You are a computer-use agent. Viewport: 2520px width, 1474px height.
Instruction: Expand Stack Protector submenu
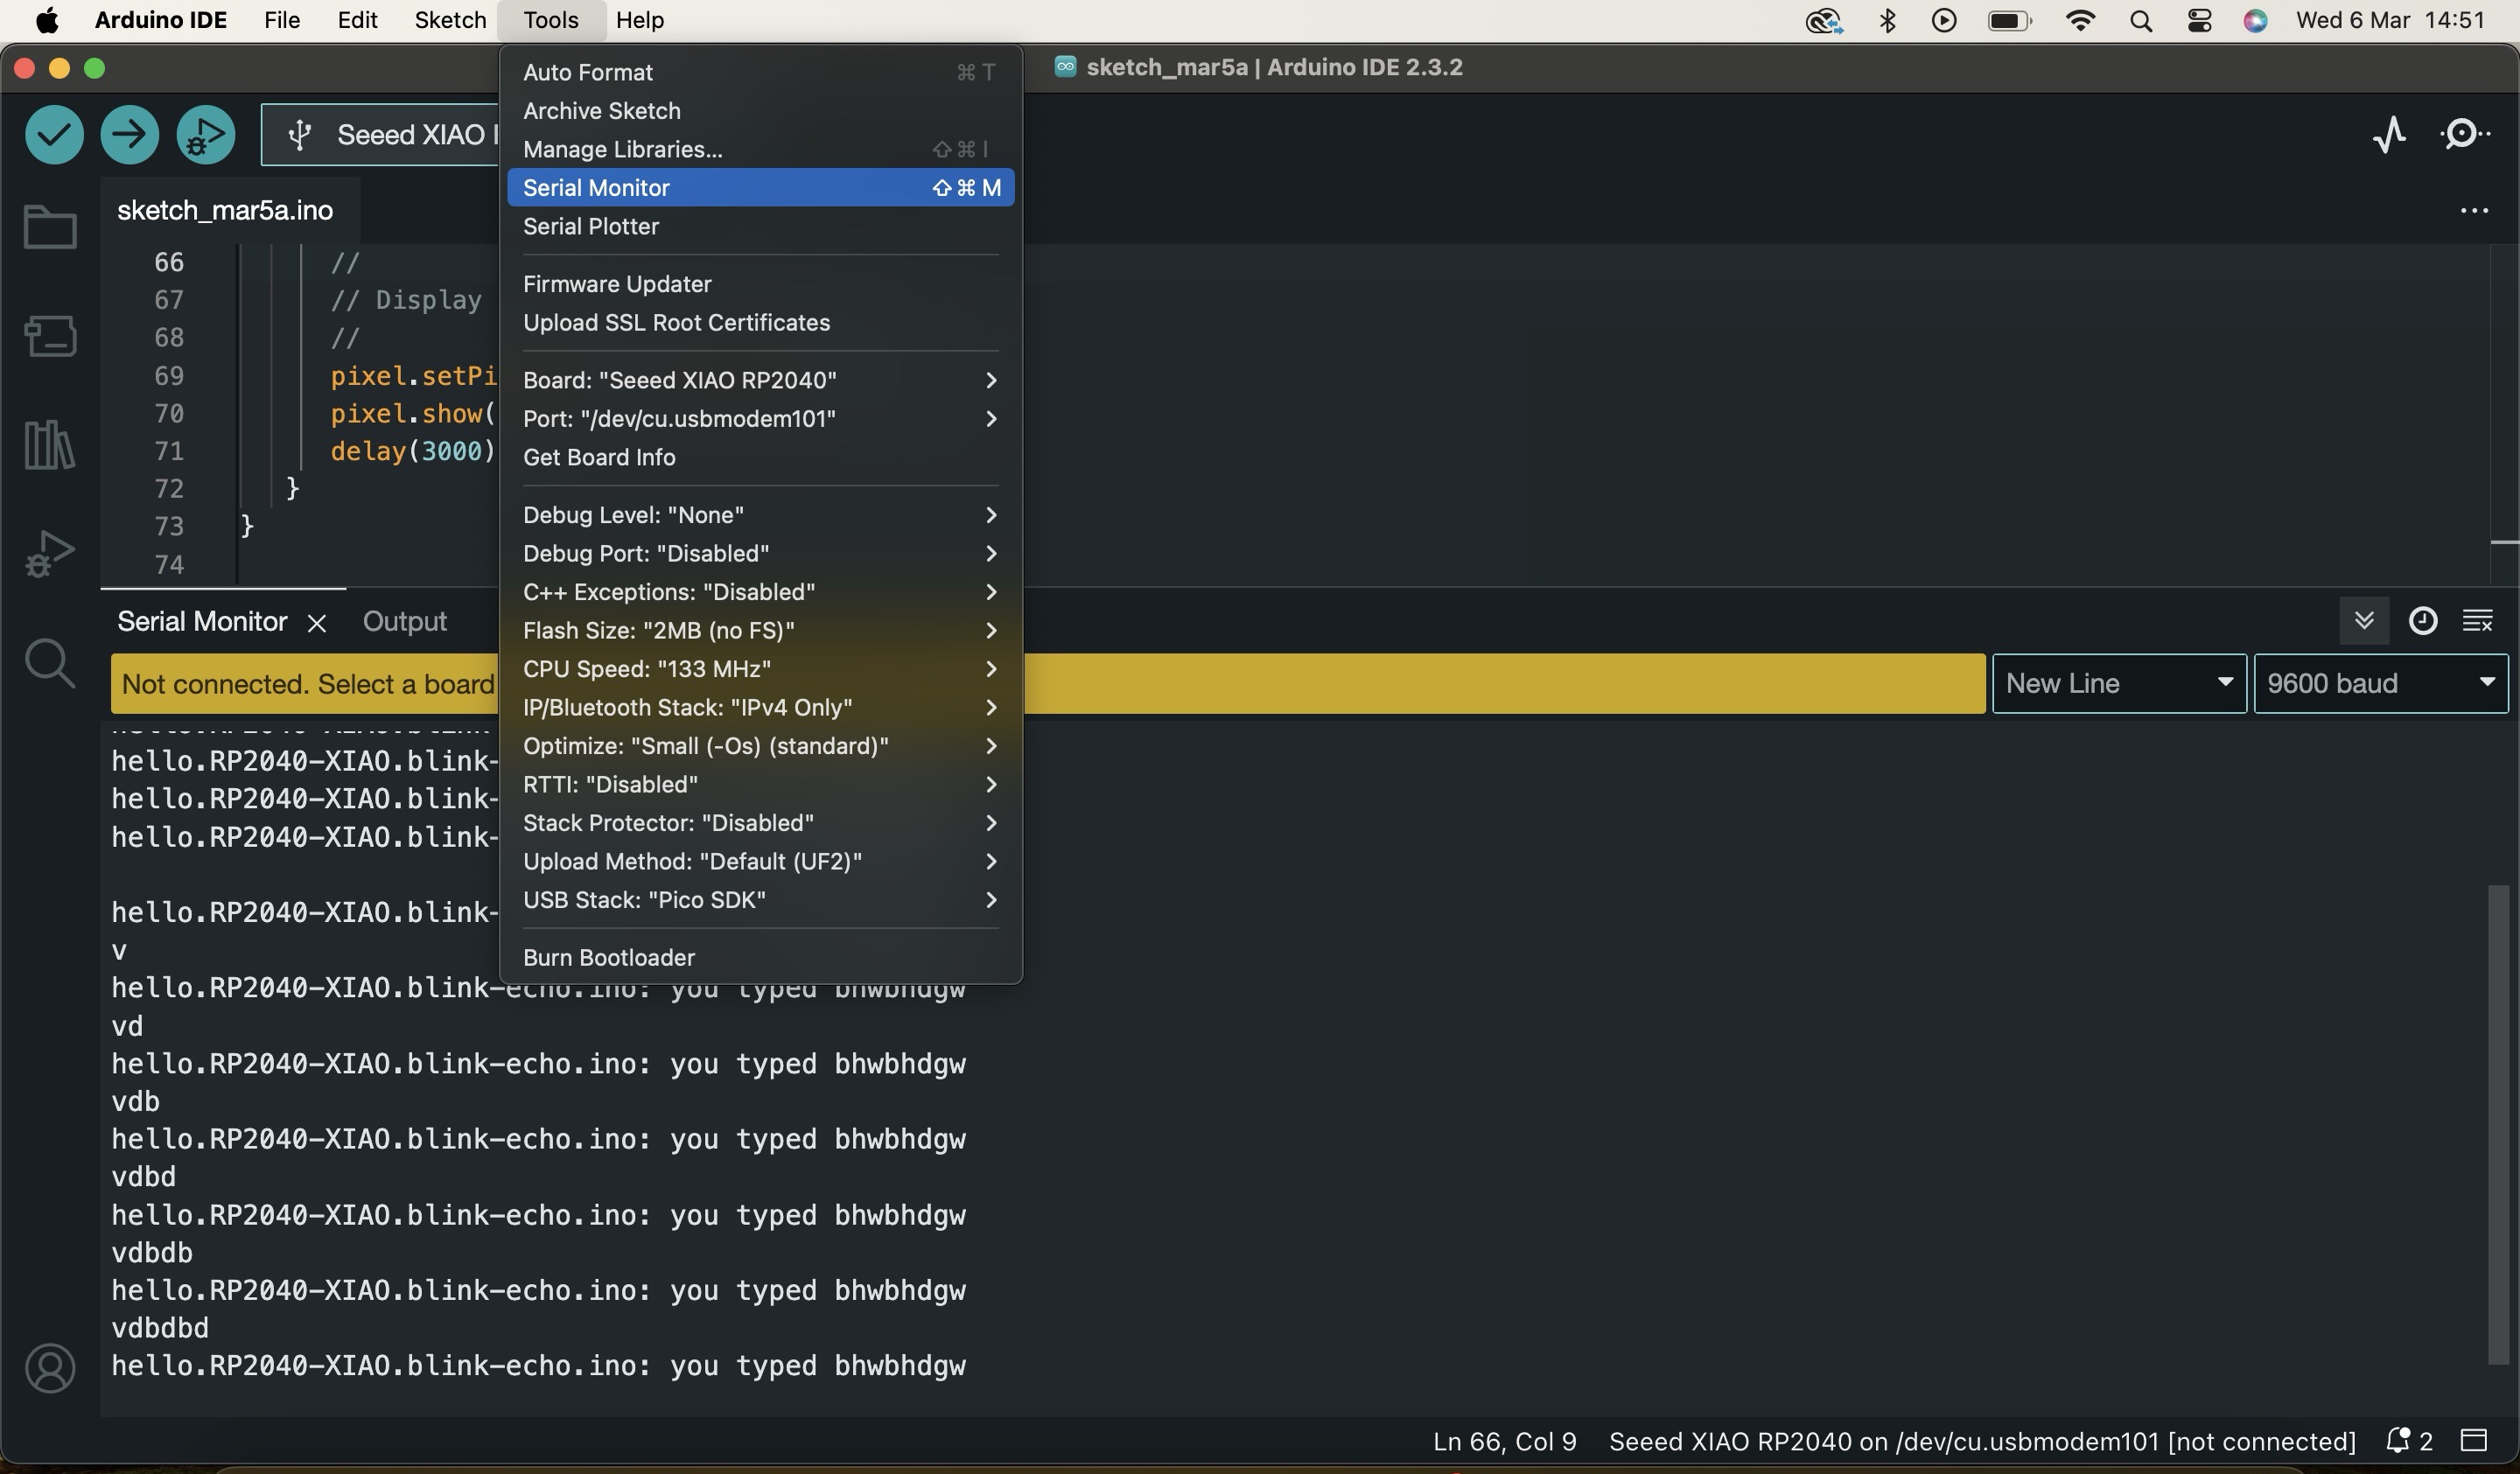(760, 823)
